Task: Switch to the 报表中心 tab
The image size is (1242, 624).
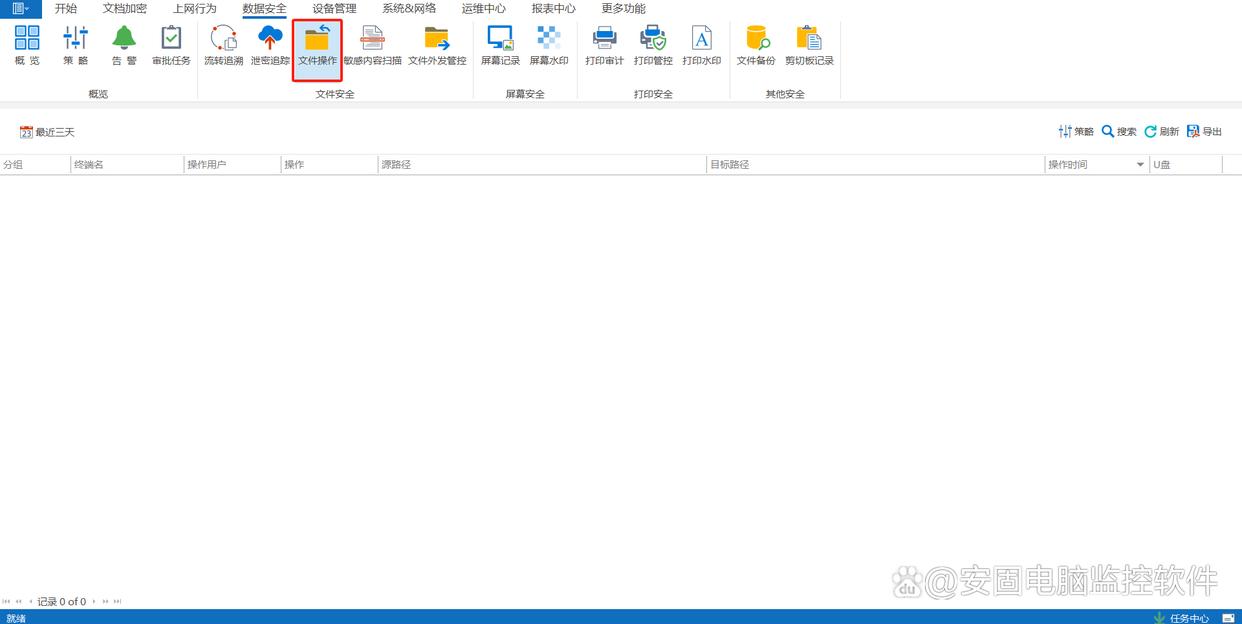Action: pos(553,8)
